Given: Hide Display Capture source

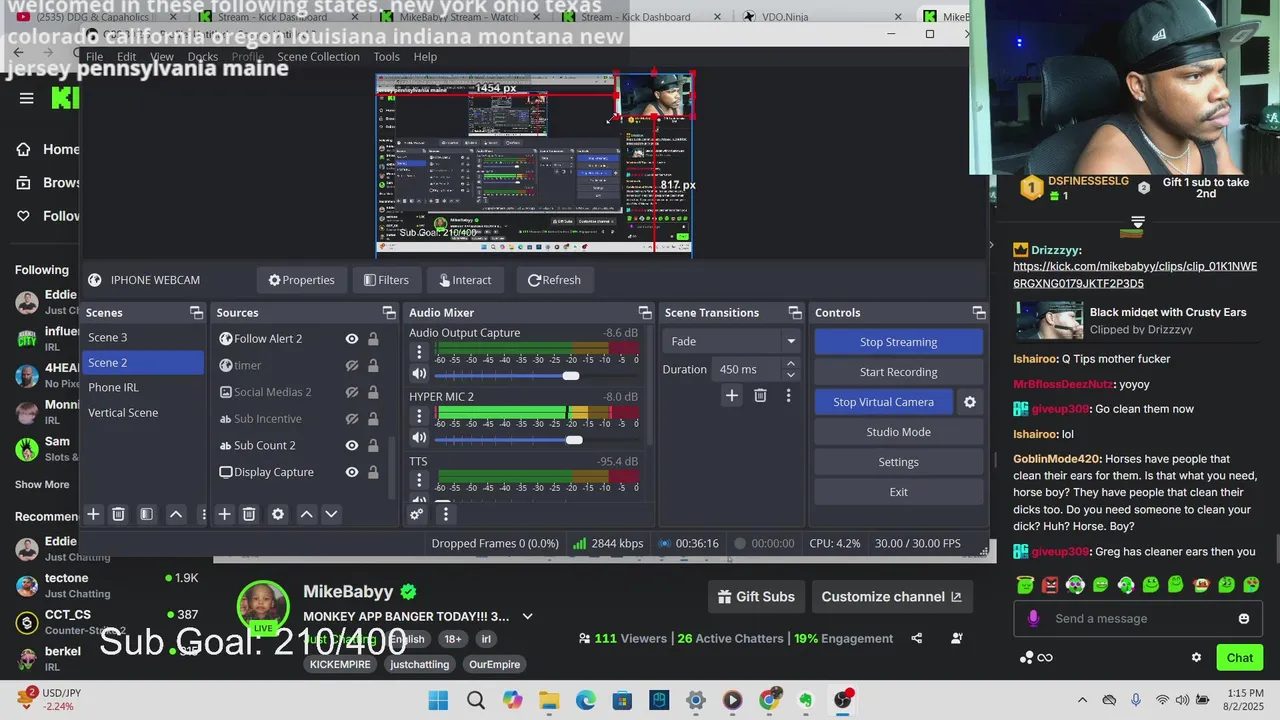Looking at the screenshot, I should point(352,472).
